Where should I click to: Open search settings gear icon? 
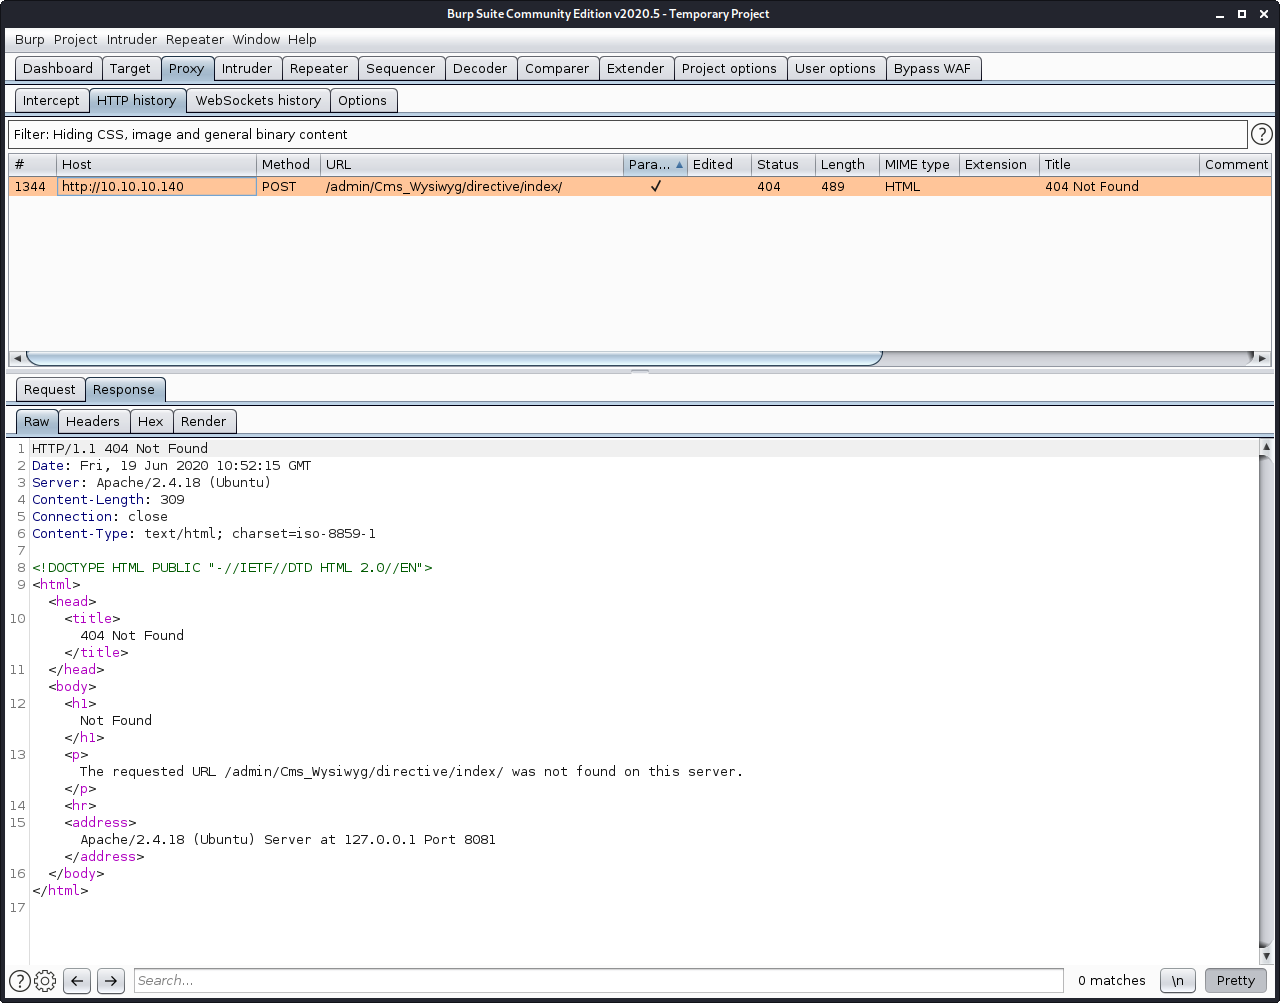[44, 981]
